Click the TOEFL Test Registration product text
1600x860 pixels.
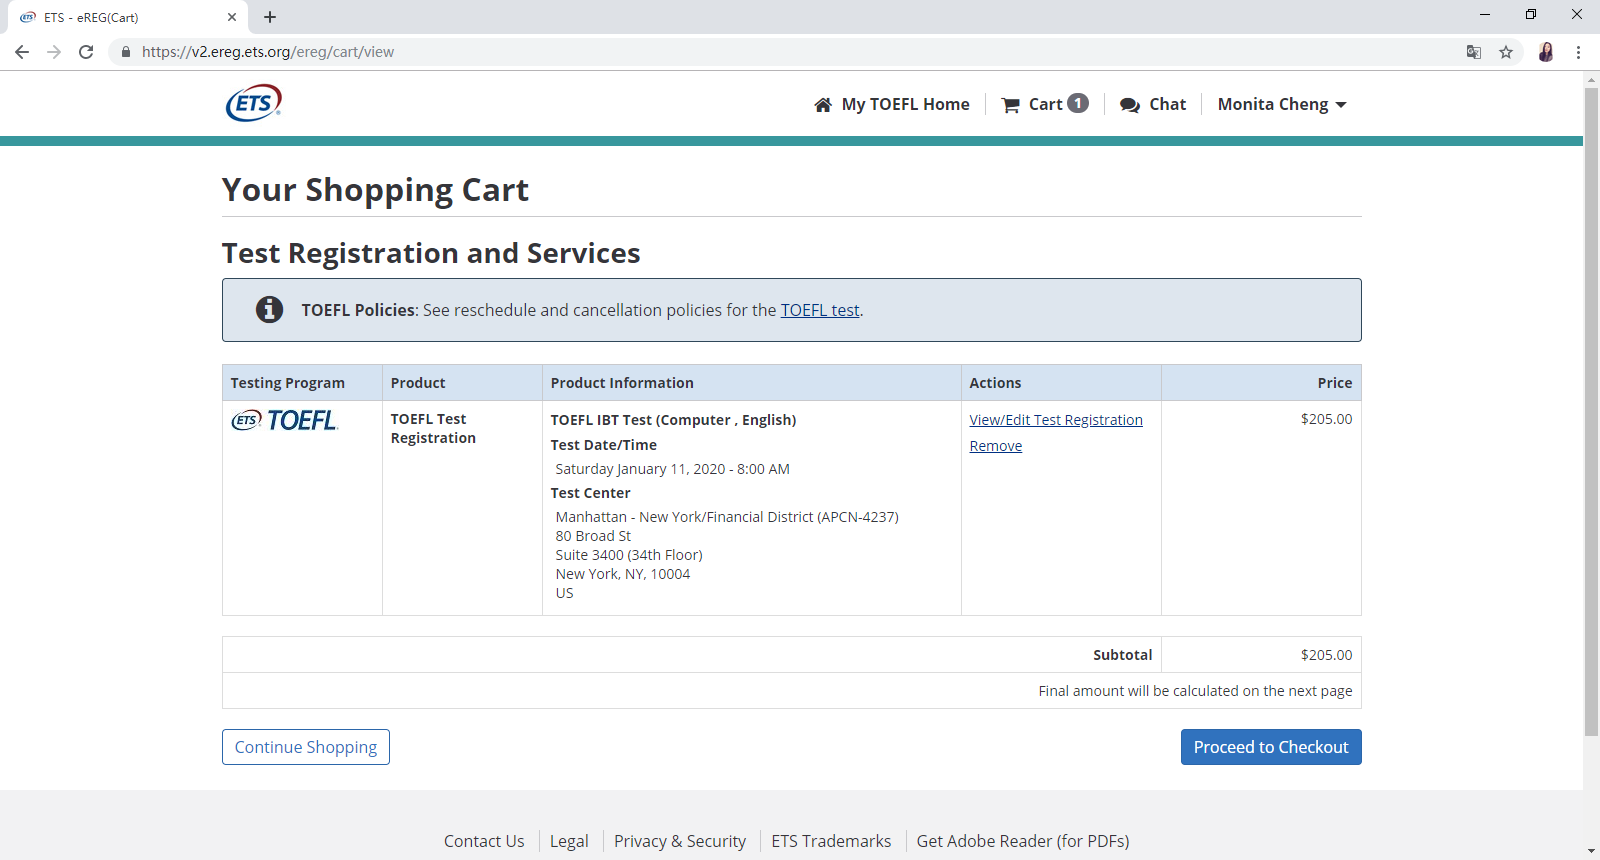(433, 429)
